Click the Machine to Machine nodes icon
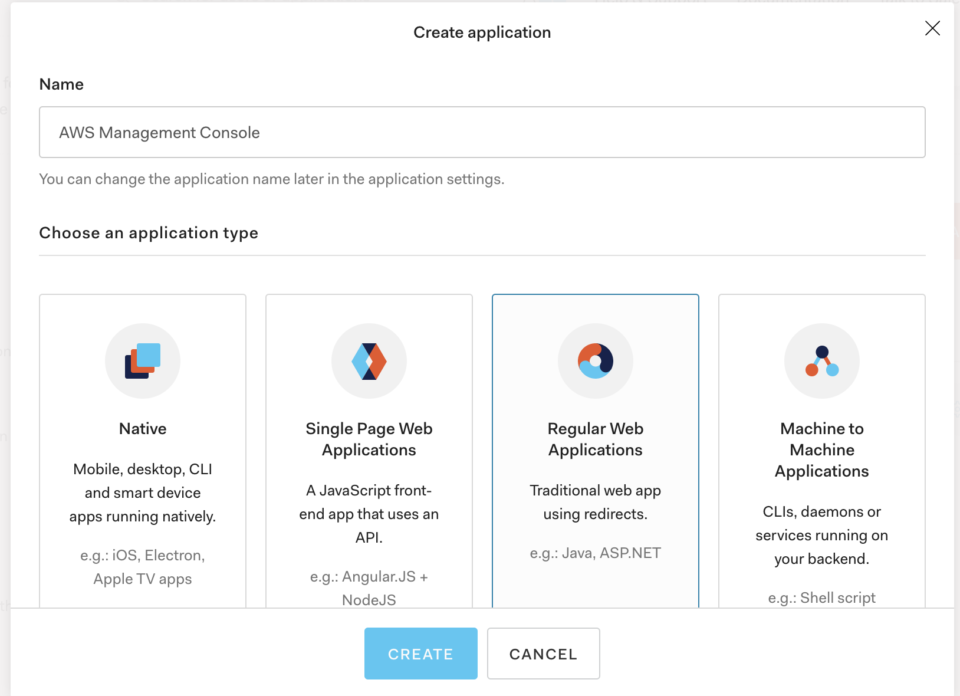960x696 pixels. pos(821,361)
